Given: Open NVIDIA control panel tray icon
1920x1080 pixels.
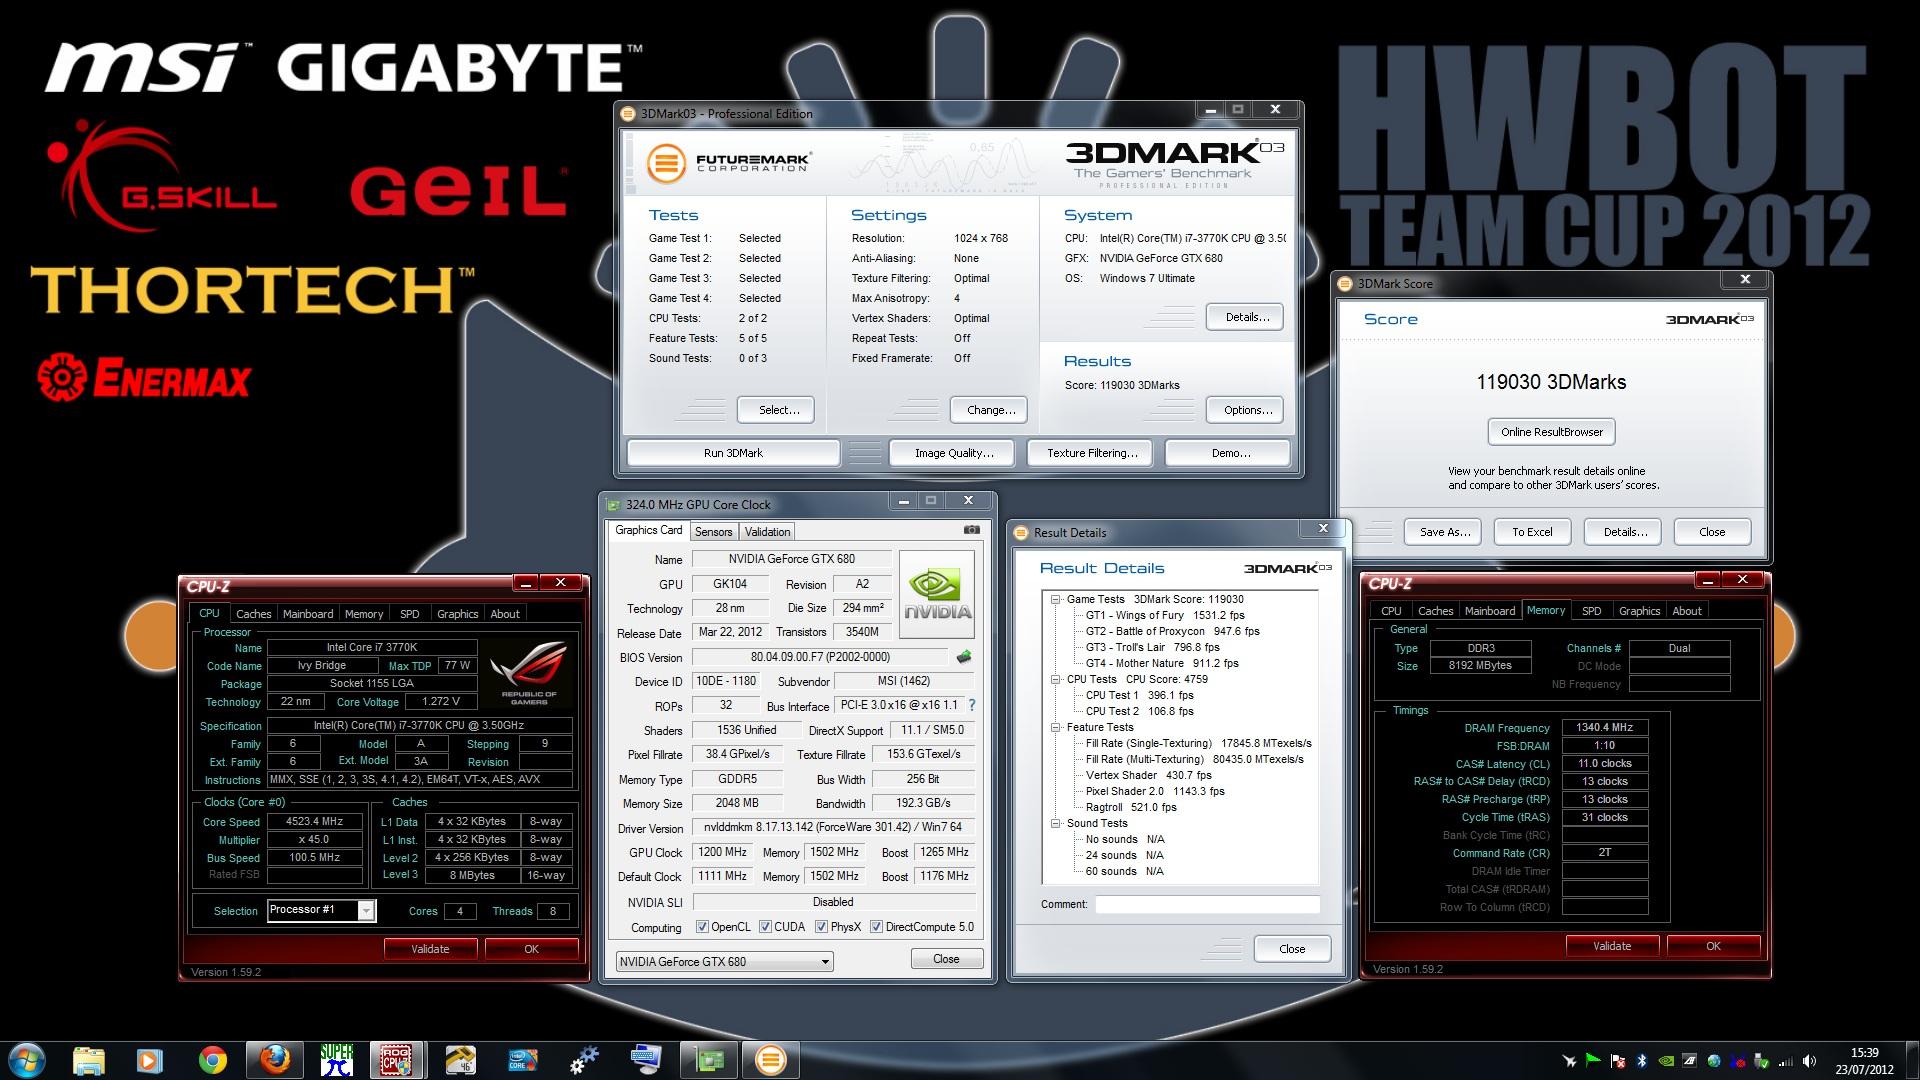Looking at the screenshot, I should click(1666, 1061).
